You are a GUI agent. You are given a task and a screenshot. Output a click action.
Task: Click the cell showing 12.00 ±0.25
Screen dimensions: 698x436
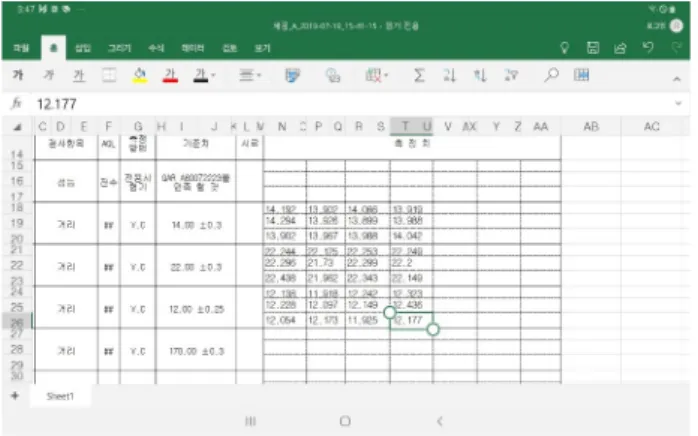point(196,309)
